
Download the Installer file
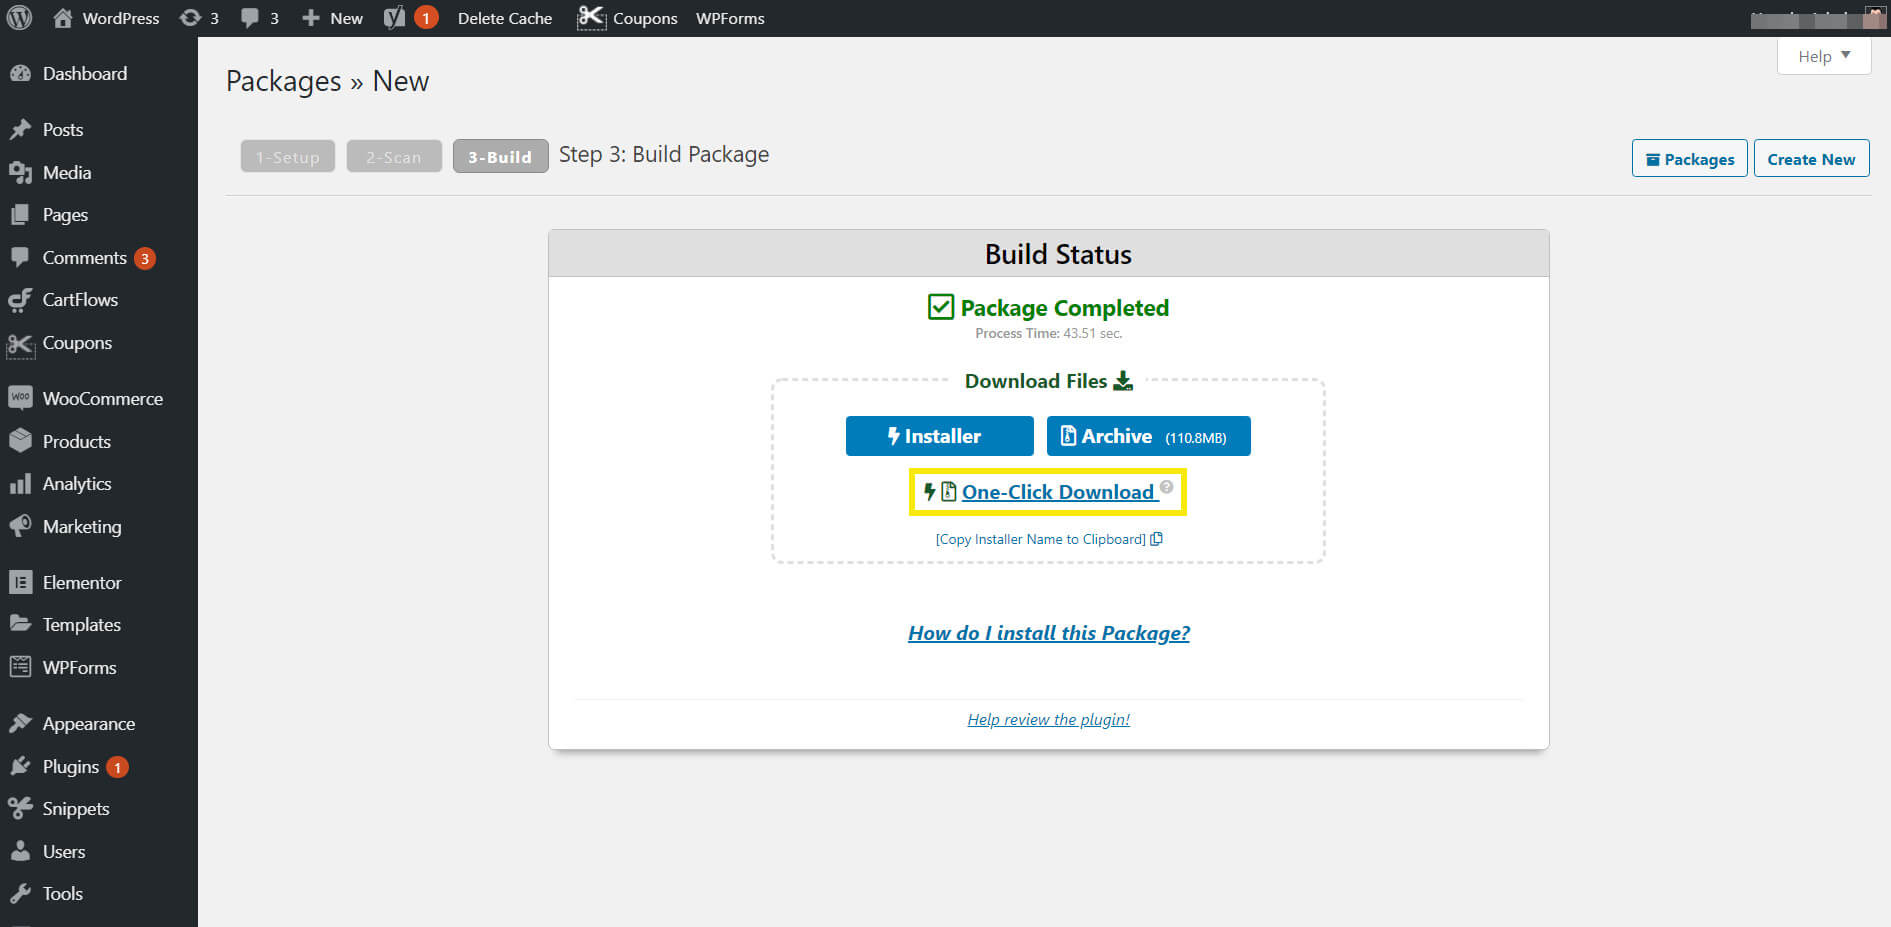[939, 436]
